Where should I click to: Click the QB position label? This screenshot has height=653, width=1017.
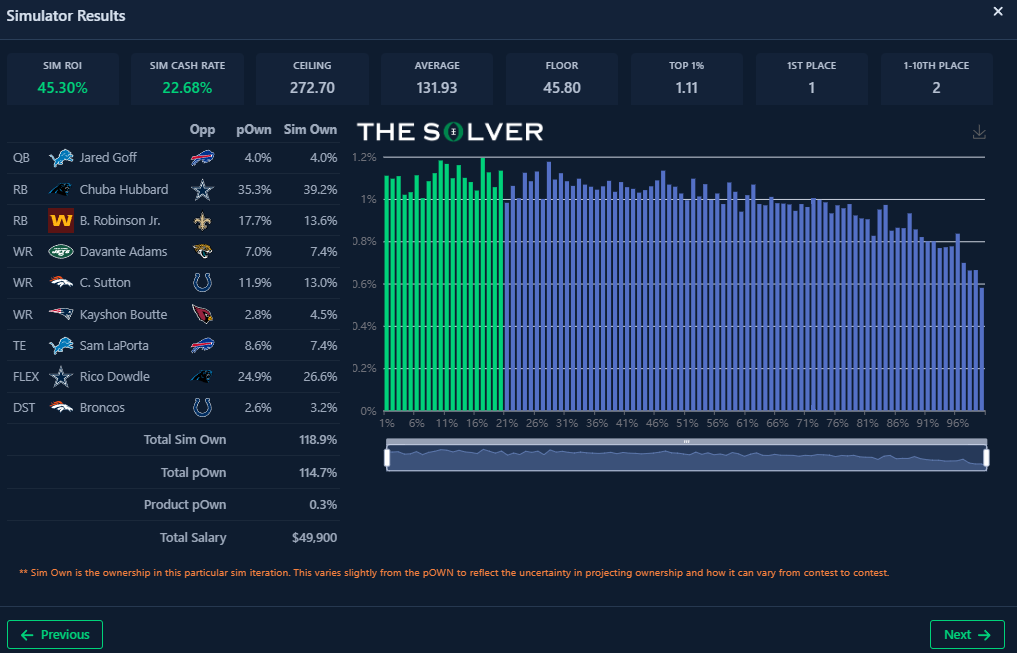[x=21, y=158]
